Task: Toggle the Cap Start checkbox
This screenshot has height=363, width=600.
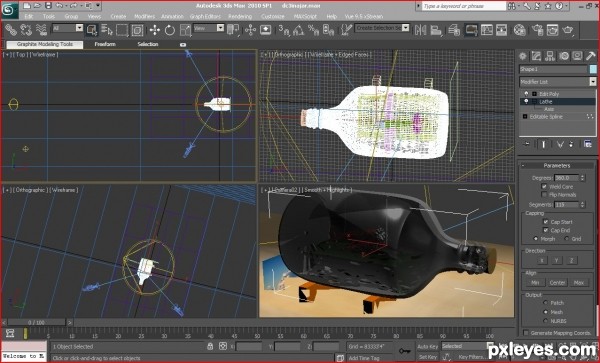Action: pos(546,222)
